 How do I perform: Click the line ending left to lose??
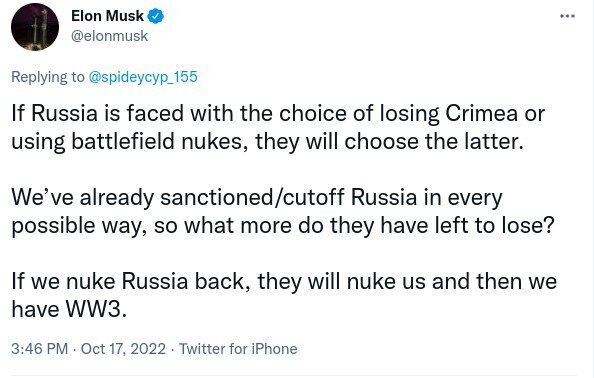(x=283, y=226)
